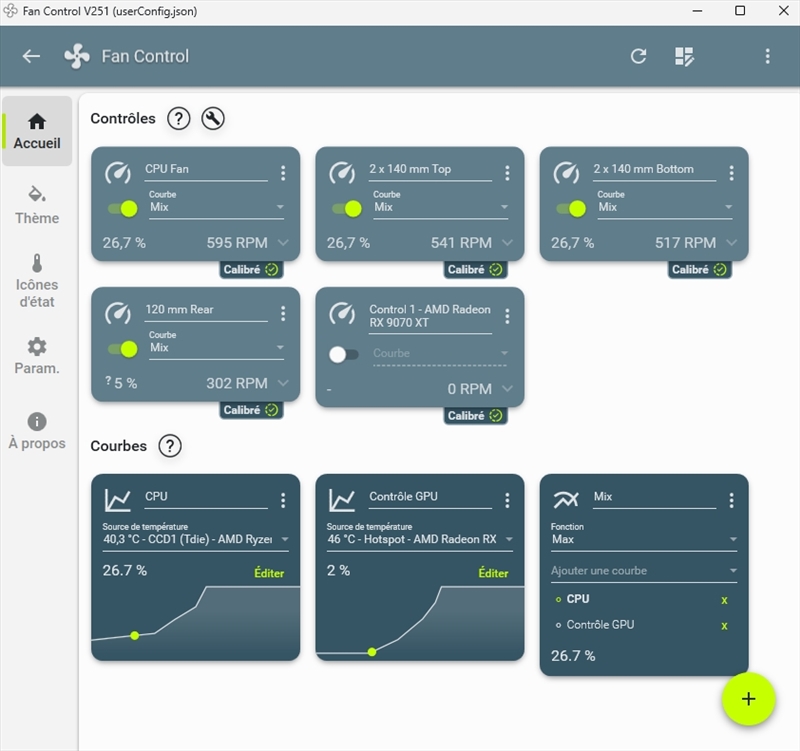
Task: Click the CPU Fan name field
Action: point(206,170)
